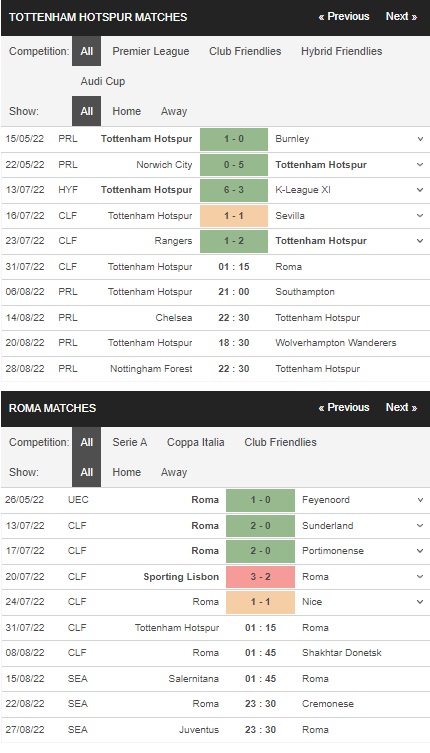Screen dimensions: 430x753
Task: Open the Wolverhampton Wanderers team link
Action: pyautogui.click(x=336, y=343)
